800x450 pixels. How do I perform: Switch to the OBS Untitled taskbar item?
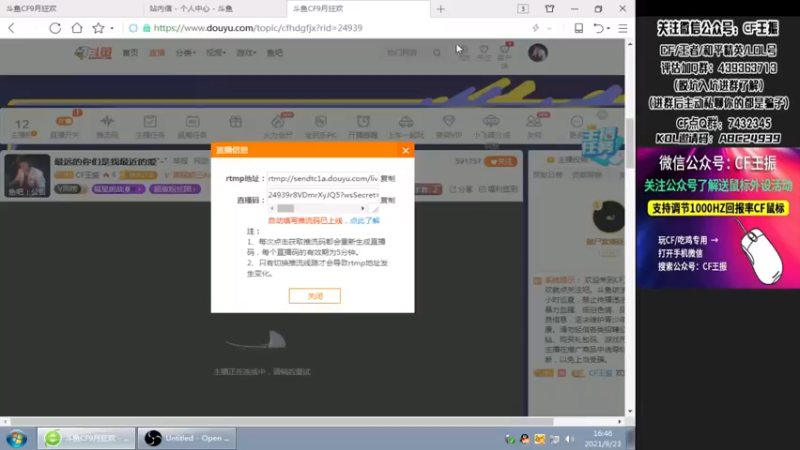[187, 438]
